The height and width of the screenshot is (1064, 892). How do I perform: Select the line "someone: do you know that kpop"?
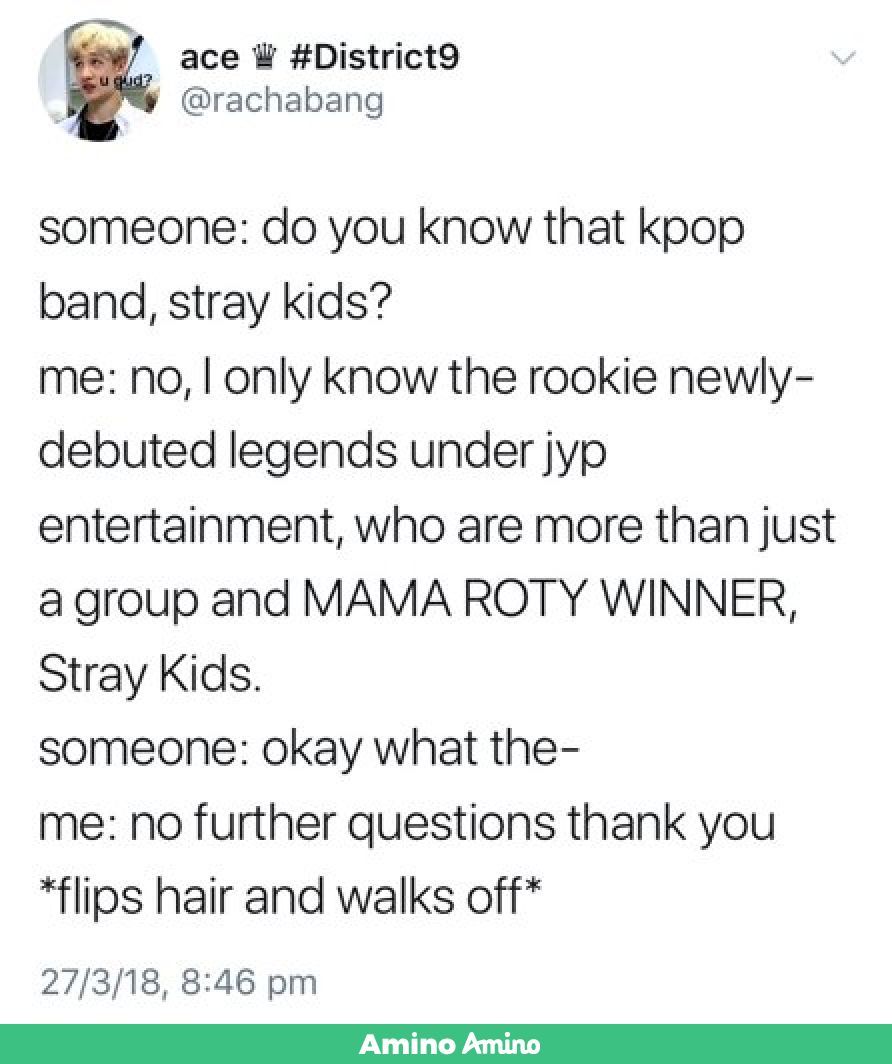[391, 229]
